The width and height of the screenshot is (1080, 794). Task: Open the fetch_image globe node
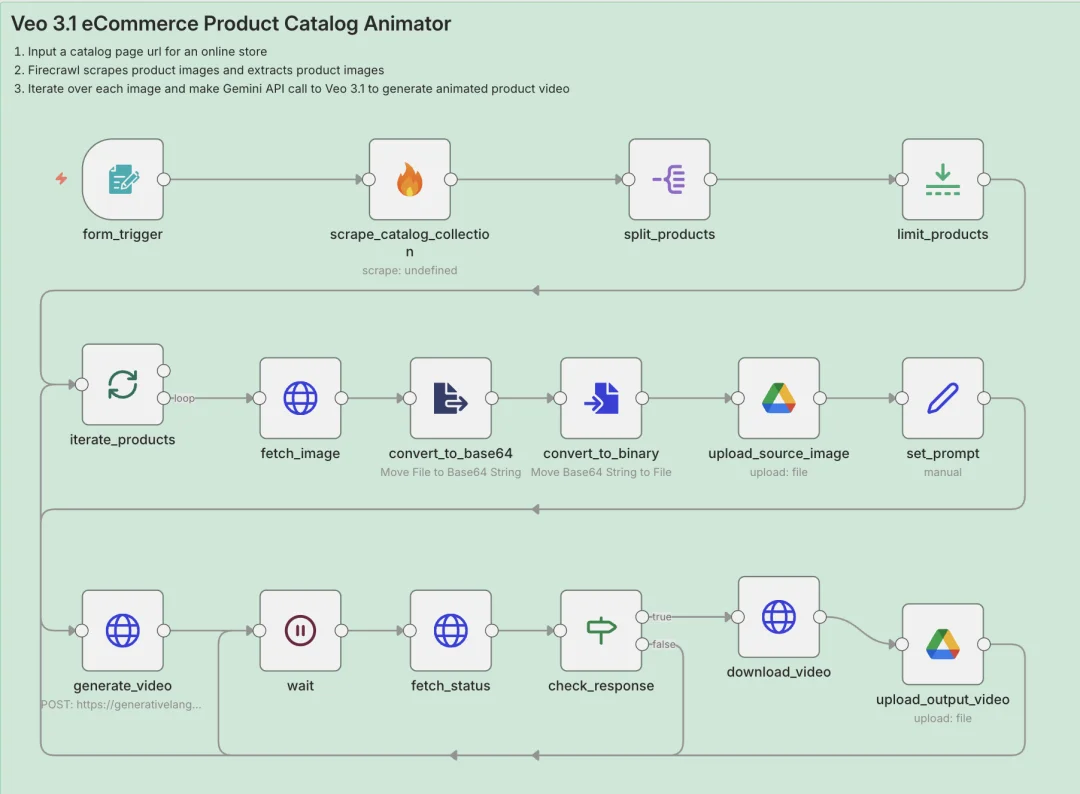(x=300, y=398)
